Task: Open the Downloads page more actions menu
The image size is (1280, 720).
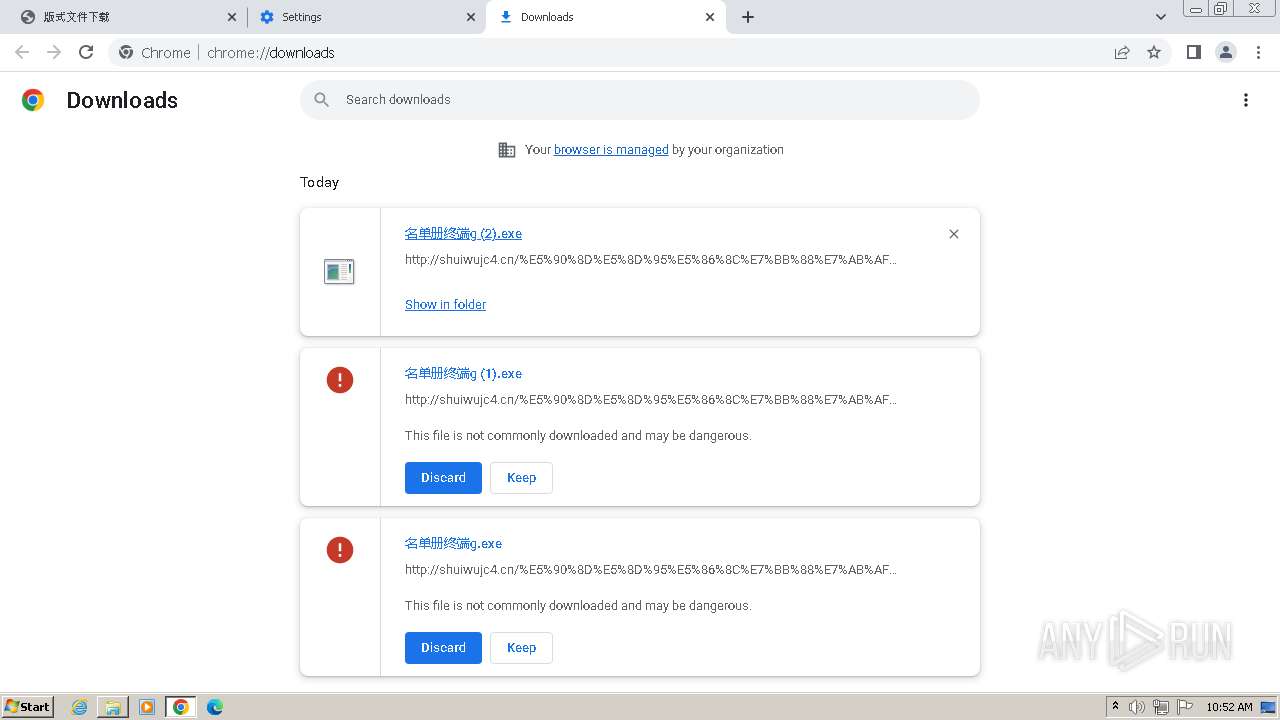Action: [x=1246, y=100]
